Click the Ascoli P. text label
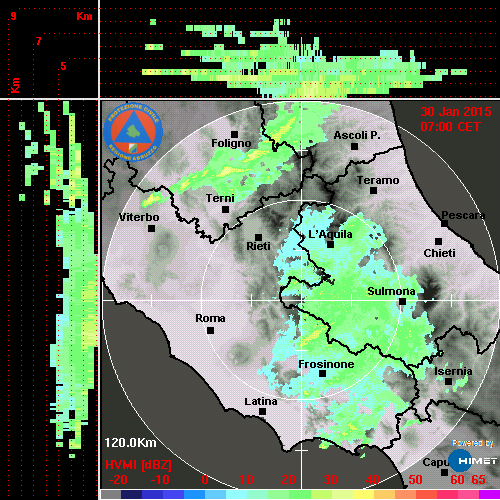Image resolution: width=500 pixels, height=500 pixels. point(357,135)
